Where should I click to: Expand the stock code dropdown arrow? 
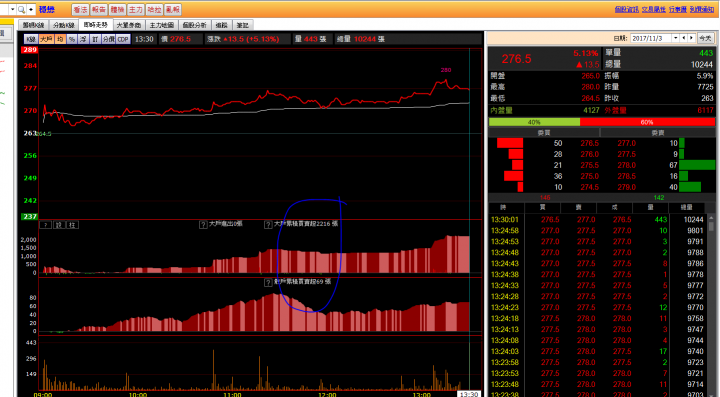click(12, 9)
